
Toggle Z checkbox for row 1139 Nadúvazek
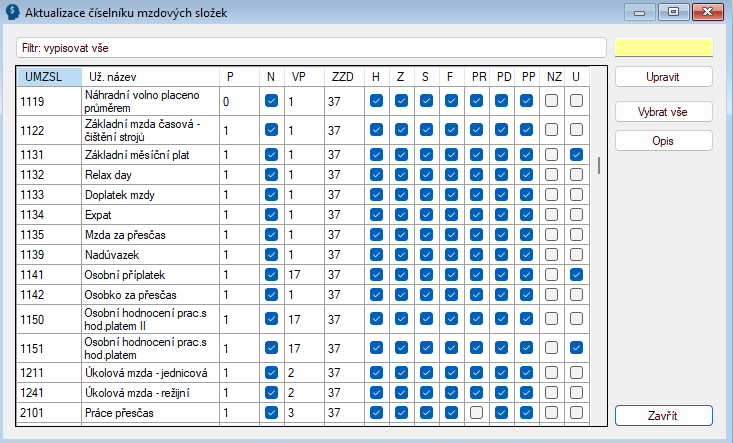(402, 255)
